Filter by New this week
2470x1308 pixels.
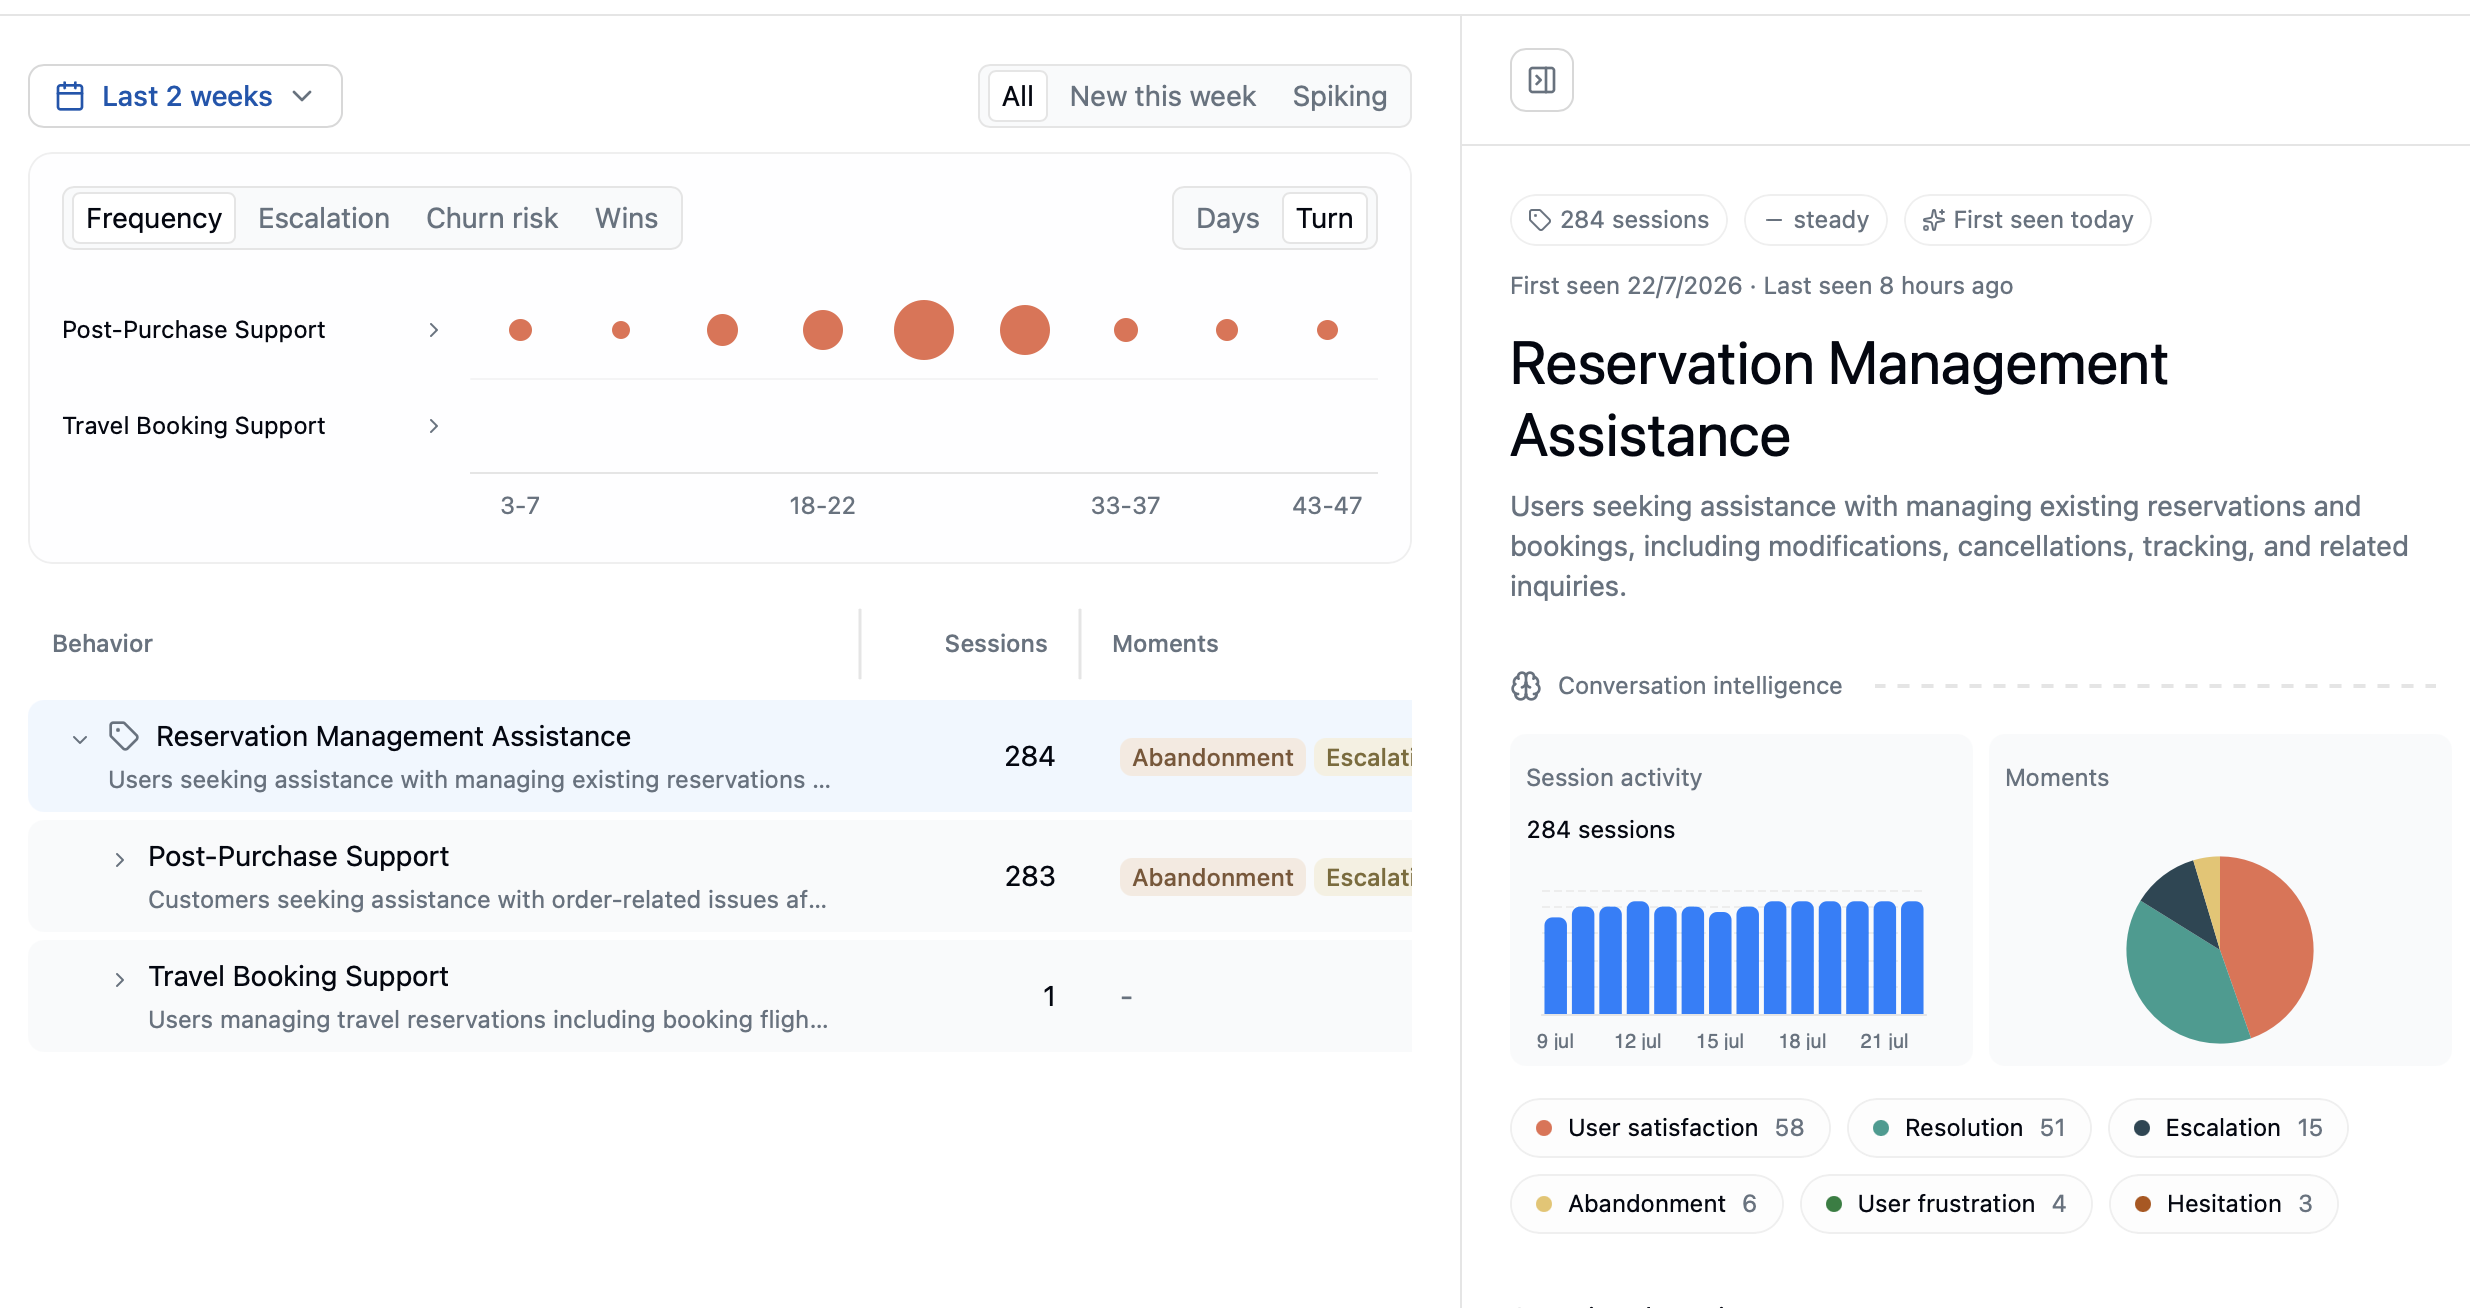[x=1162, y=96]
